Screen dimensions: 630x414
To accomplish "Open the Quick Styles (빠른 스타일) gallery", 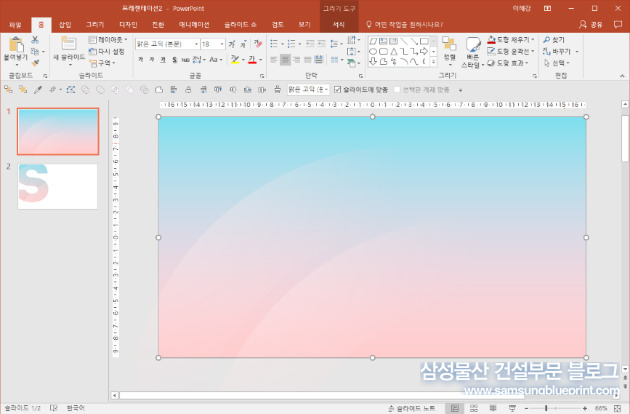I will [x=472, y=53].
